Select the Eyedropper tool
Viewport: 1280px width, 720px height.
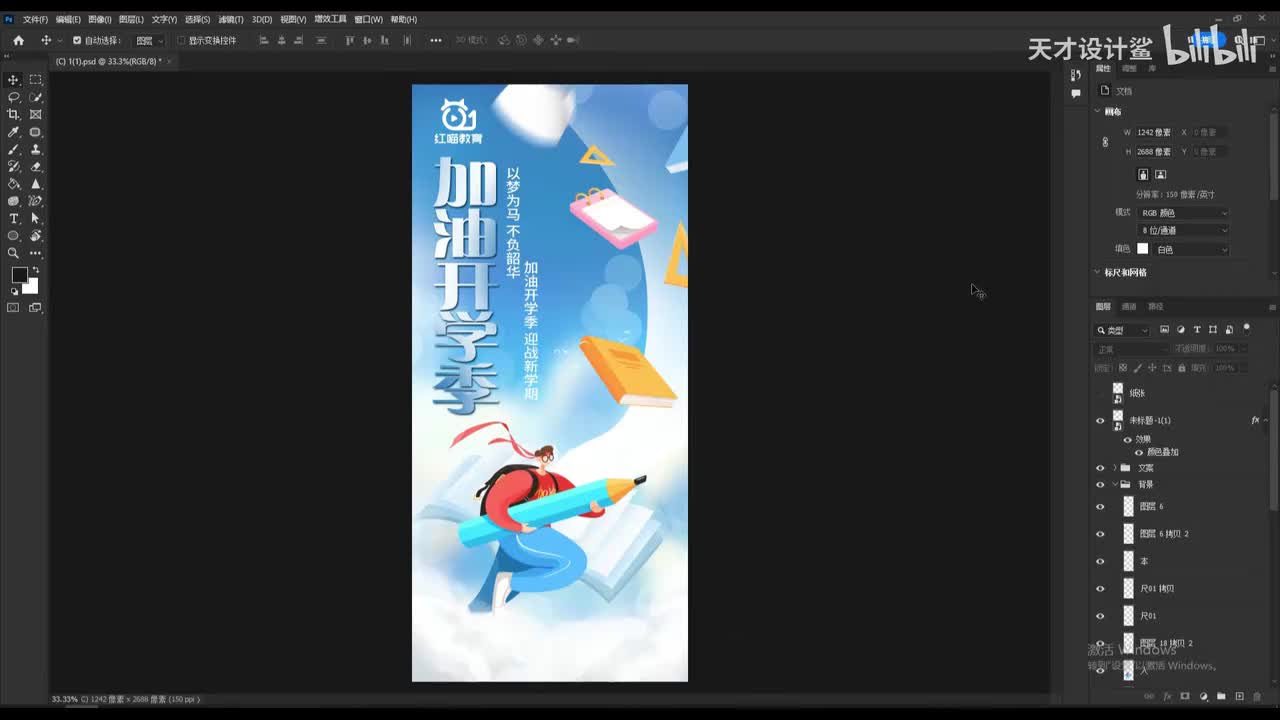point(14,132)
